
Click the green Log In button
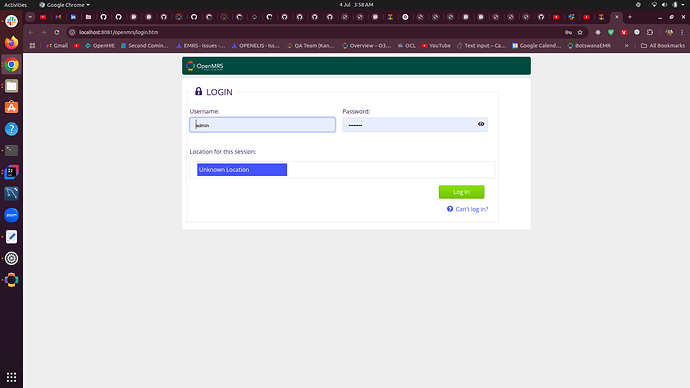point(461,192)
